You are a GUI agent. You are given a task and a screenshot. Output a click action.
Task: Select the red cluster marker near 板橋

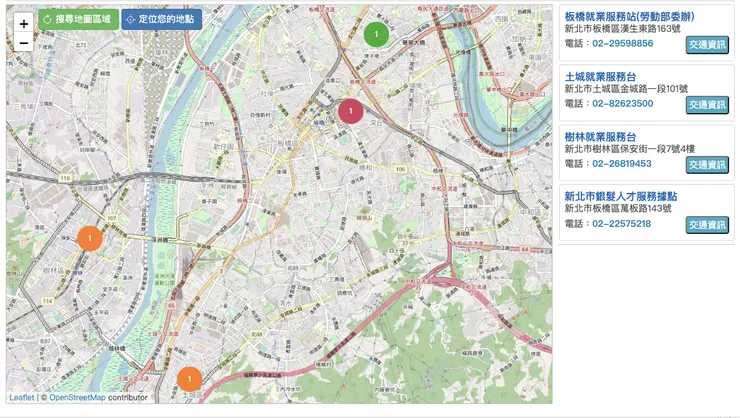351,111
